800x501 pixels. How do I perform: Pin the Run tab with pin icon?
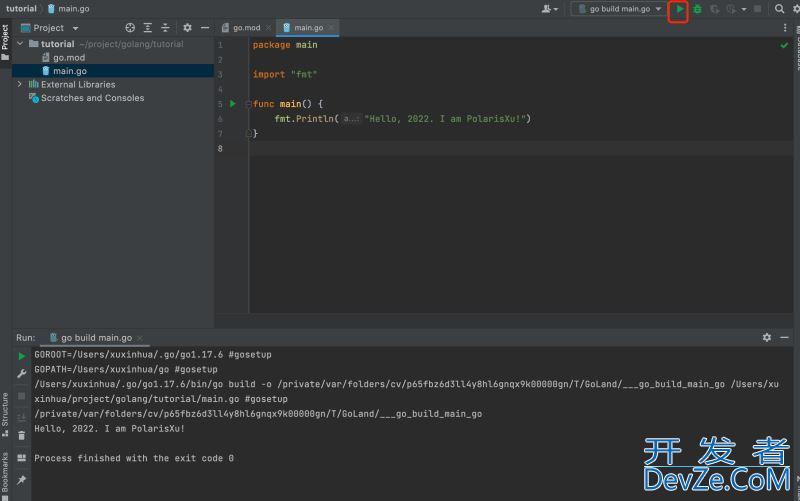(21, 480)
